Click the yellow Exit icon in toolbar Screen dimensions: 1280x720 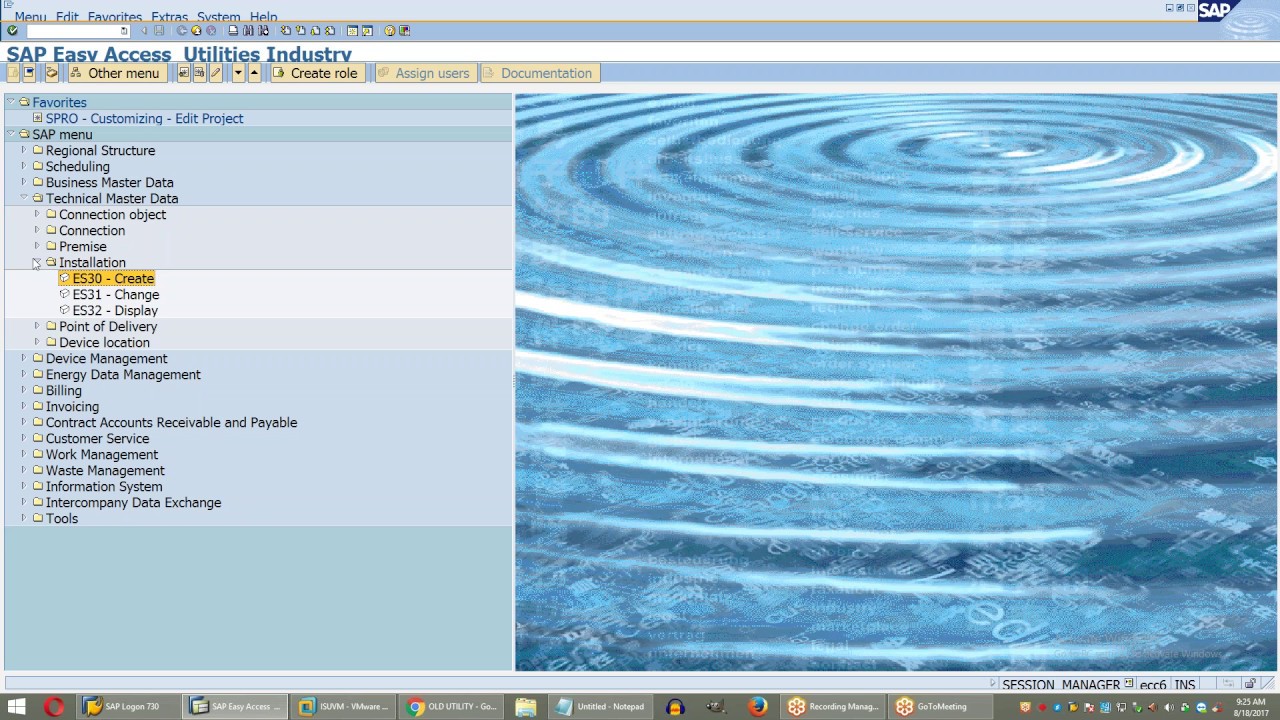pos(196,31)
